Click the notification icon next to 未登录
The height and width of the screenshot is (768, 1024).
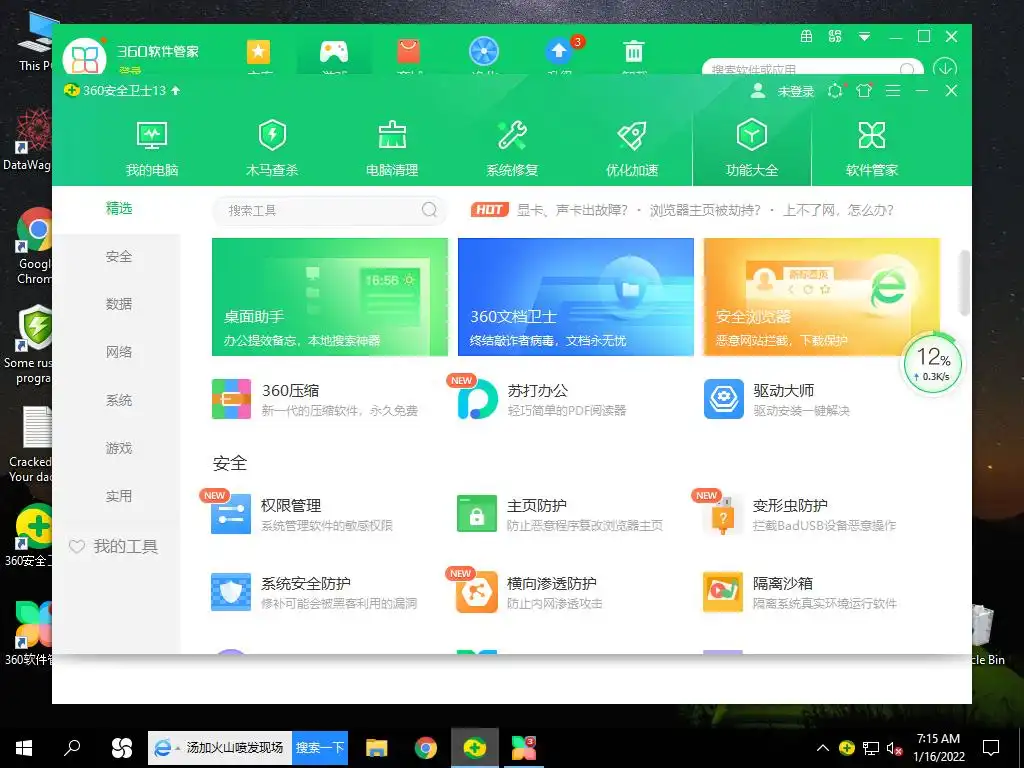835,91
